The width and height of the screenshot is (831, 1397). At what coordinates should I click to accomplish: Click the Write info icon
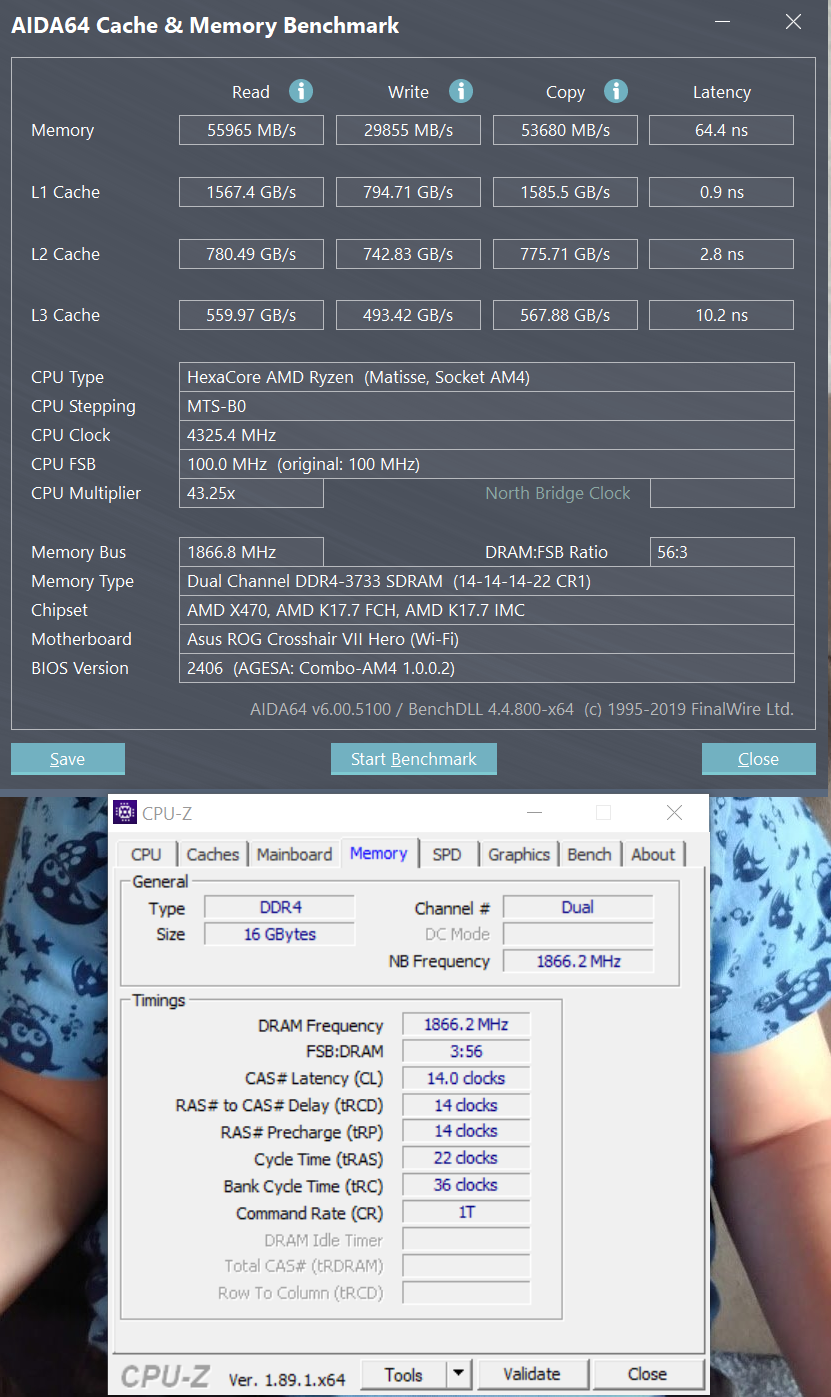click(x=460, y=91)
